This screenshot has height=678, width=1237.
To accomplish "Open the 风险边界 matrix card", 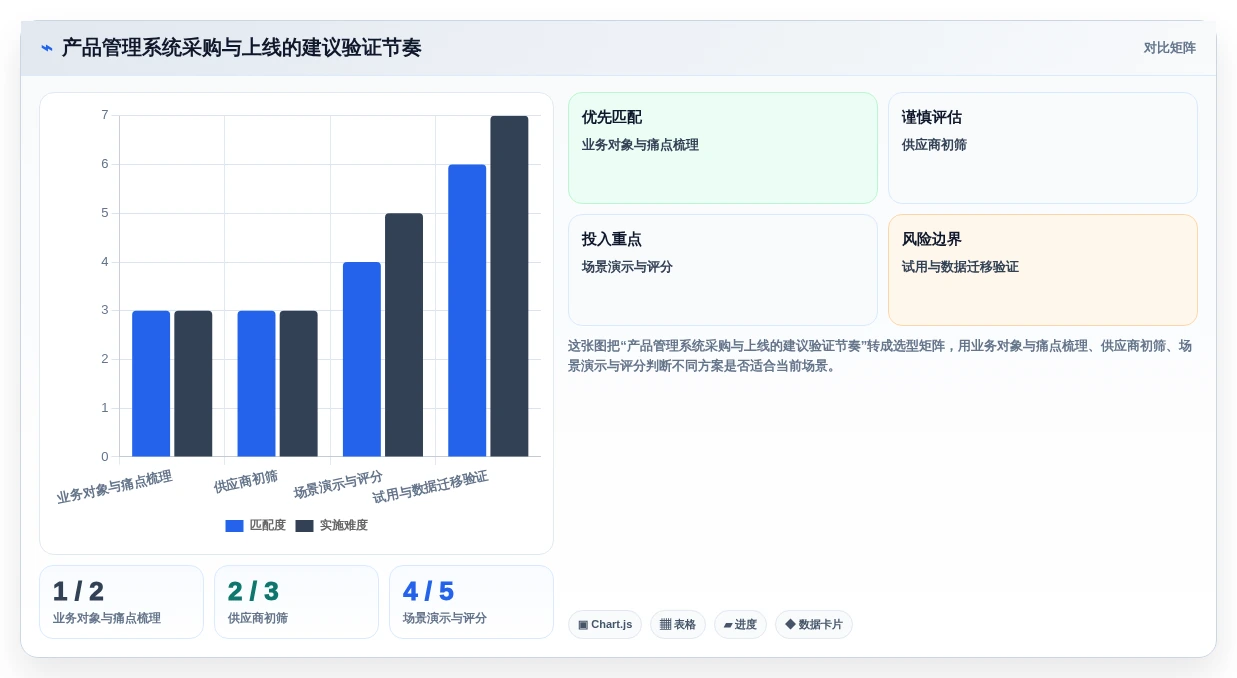I will point(1042,270).
